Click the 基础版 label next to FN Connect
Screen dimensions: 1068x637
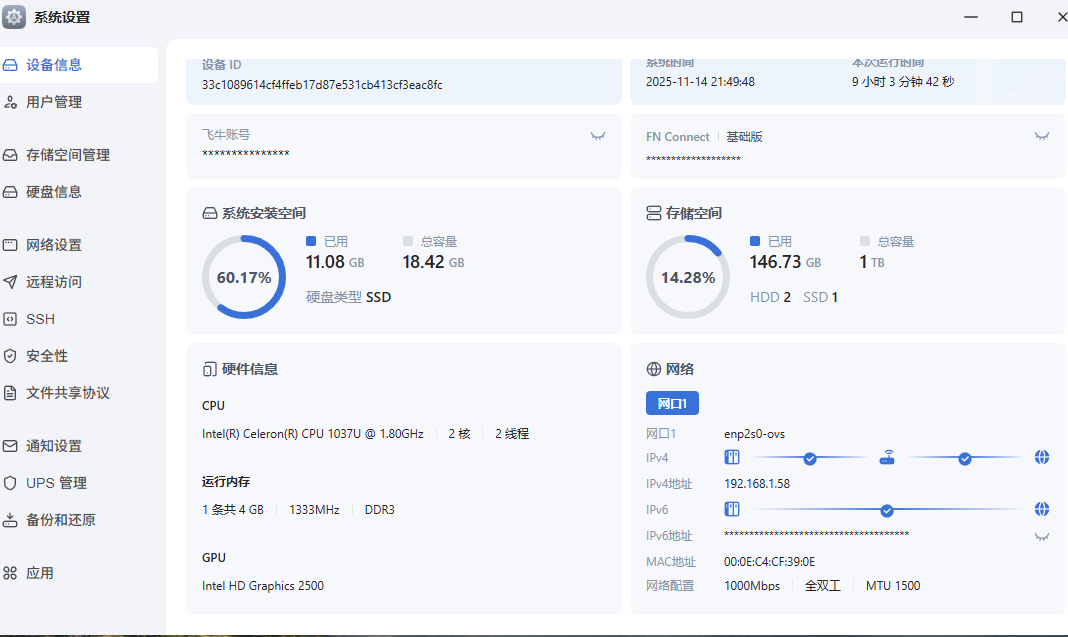click(744, 137)
